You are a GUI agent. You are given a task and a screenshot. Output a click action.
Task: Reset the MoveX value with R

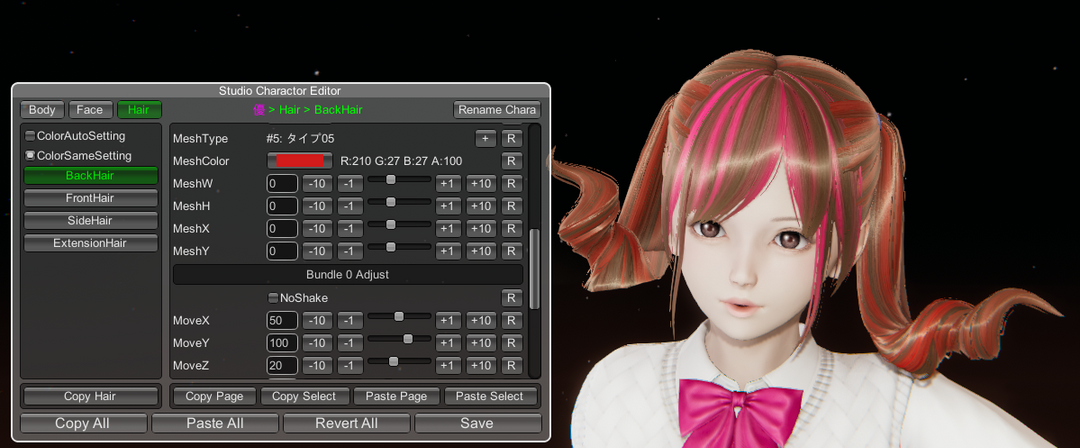511,321
